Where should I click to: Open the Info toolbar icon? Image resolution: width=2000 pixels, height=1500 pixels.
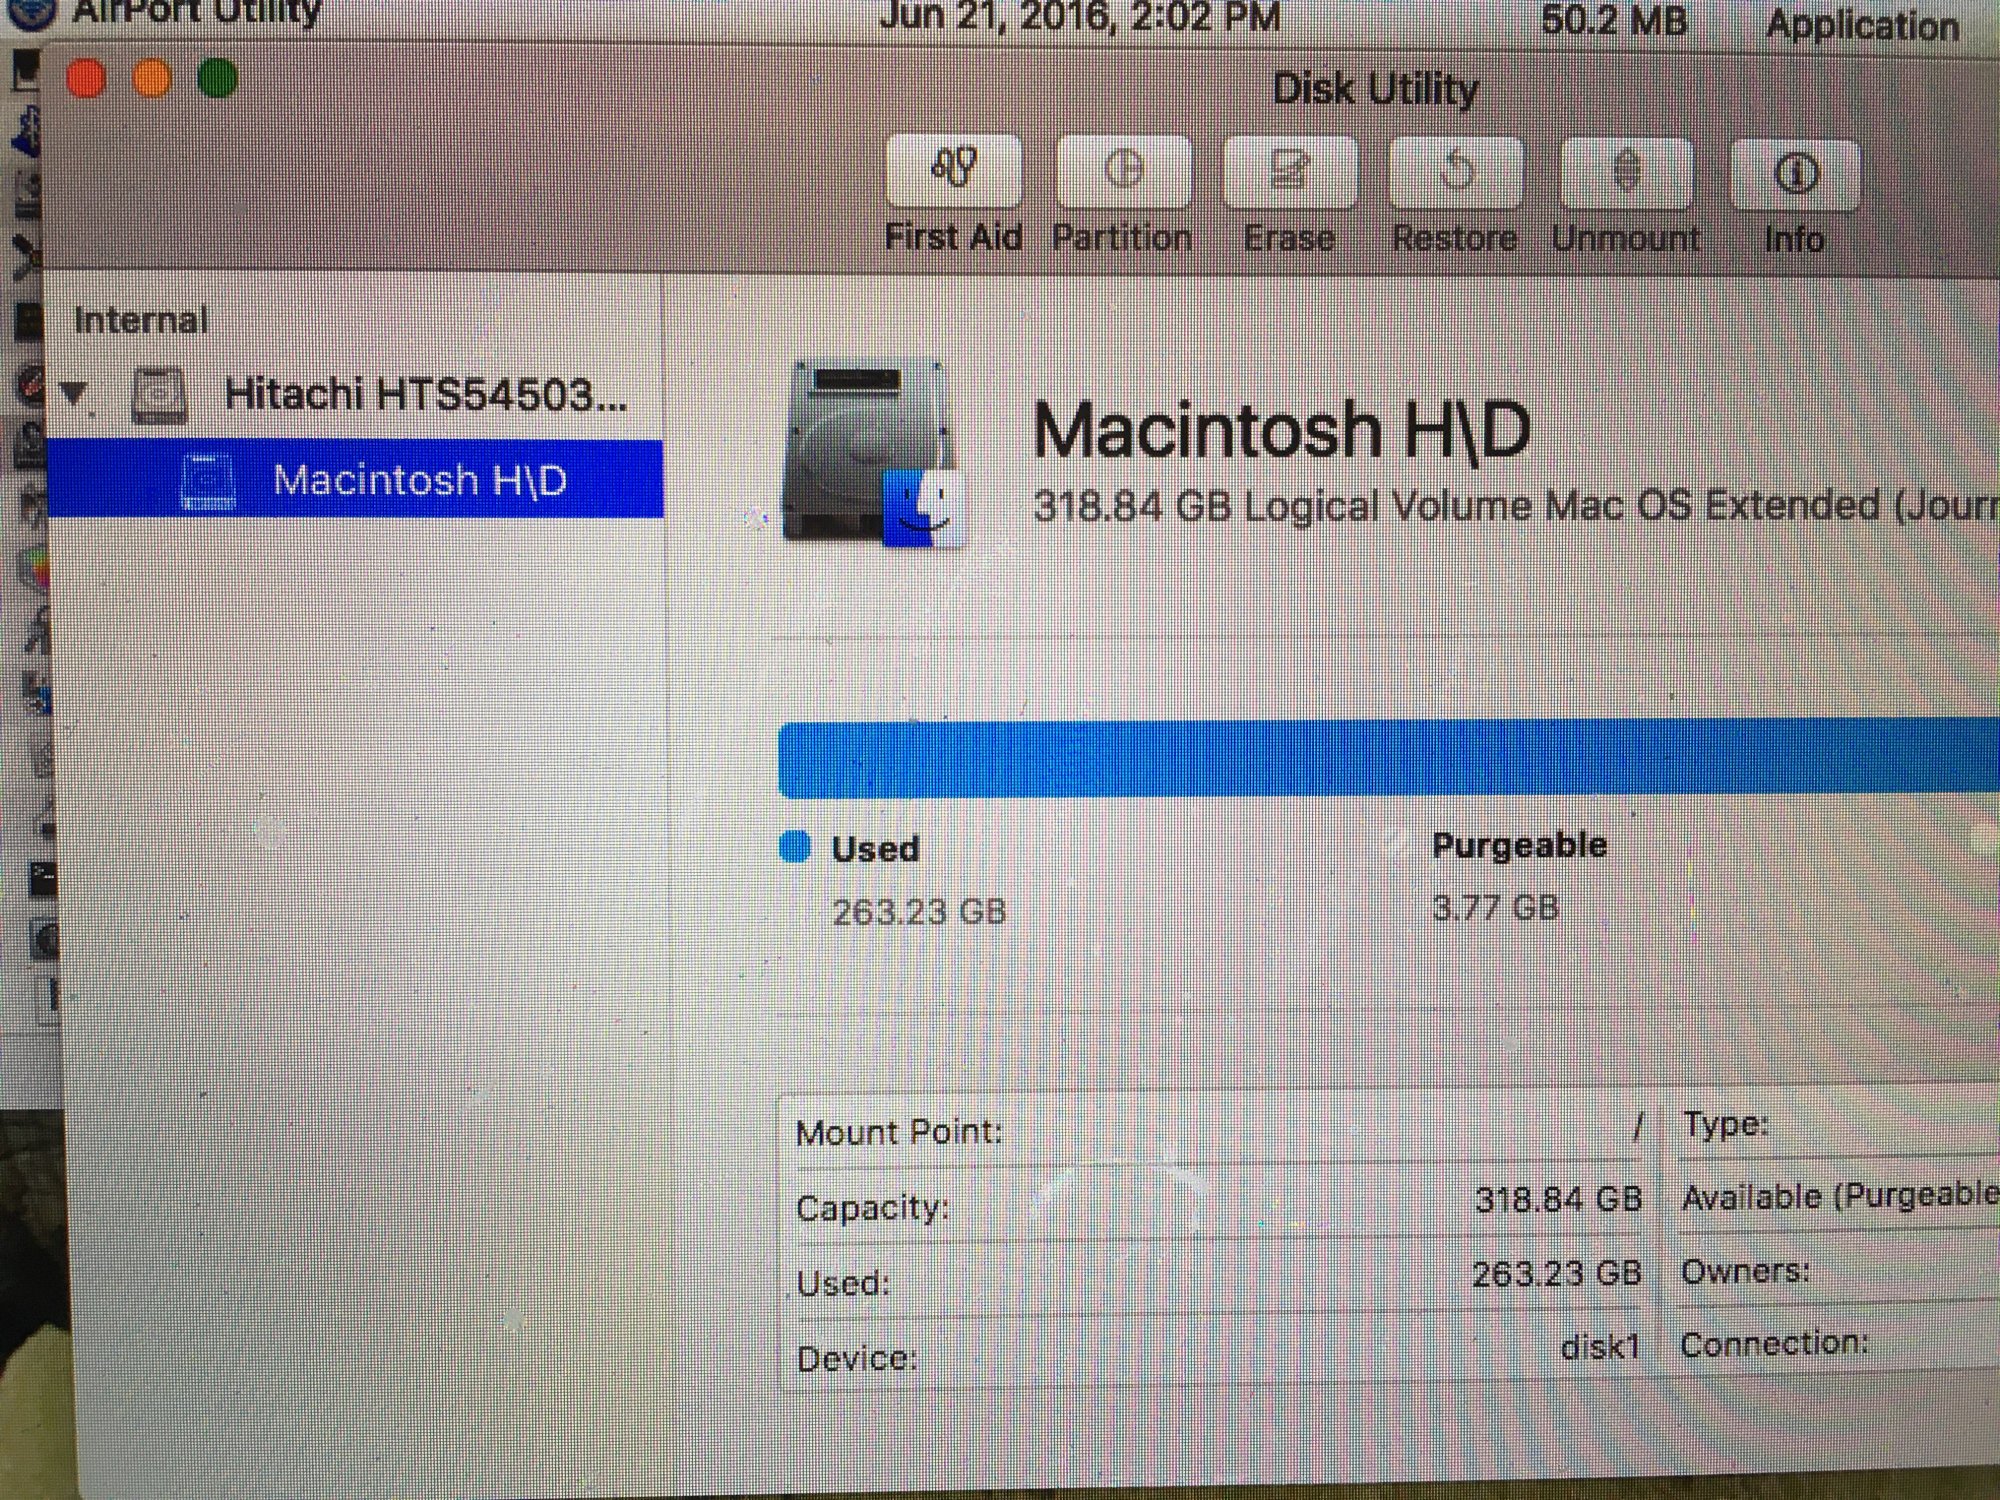click(x=1795, y=175)
